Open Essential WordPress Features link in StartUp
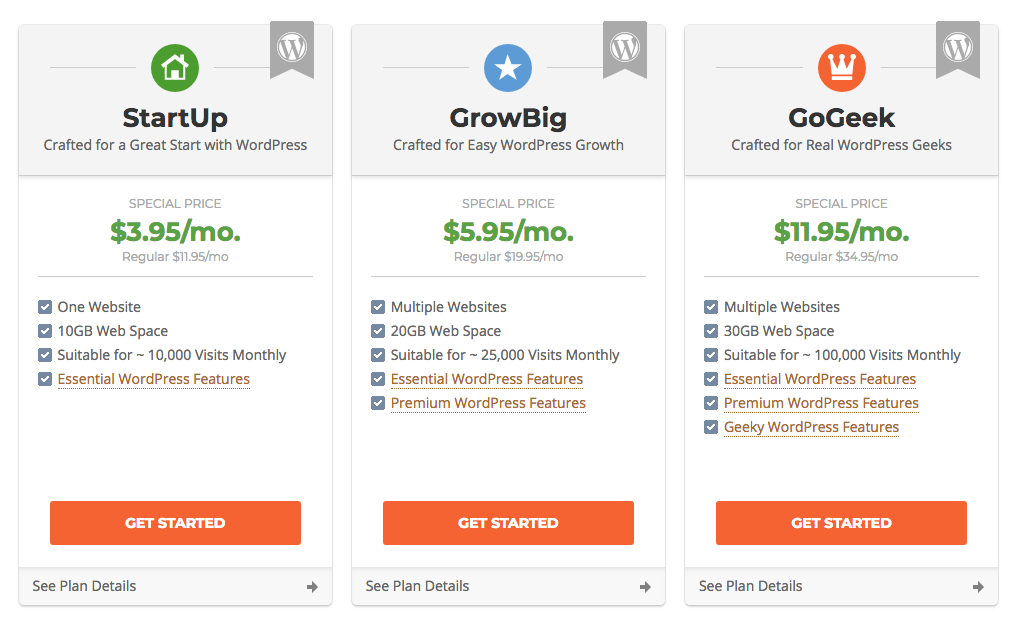 click(x=153, y=380)
